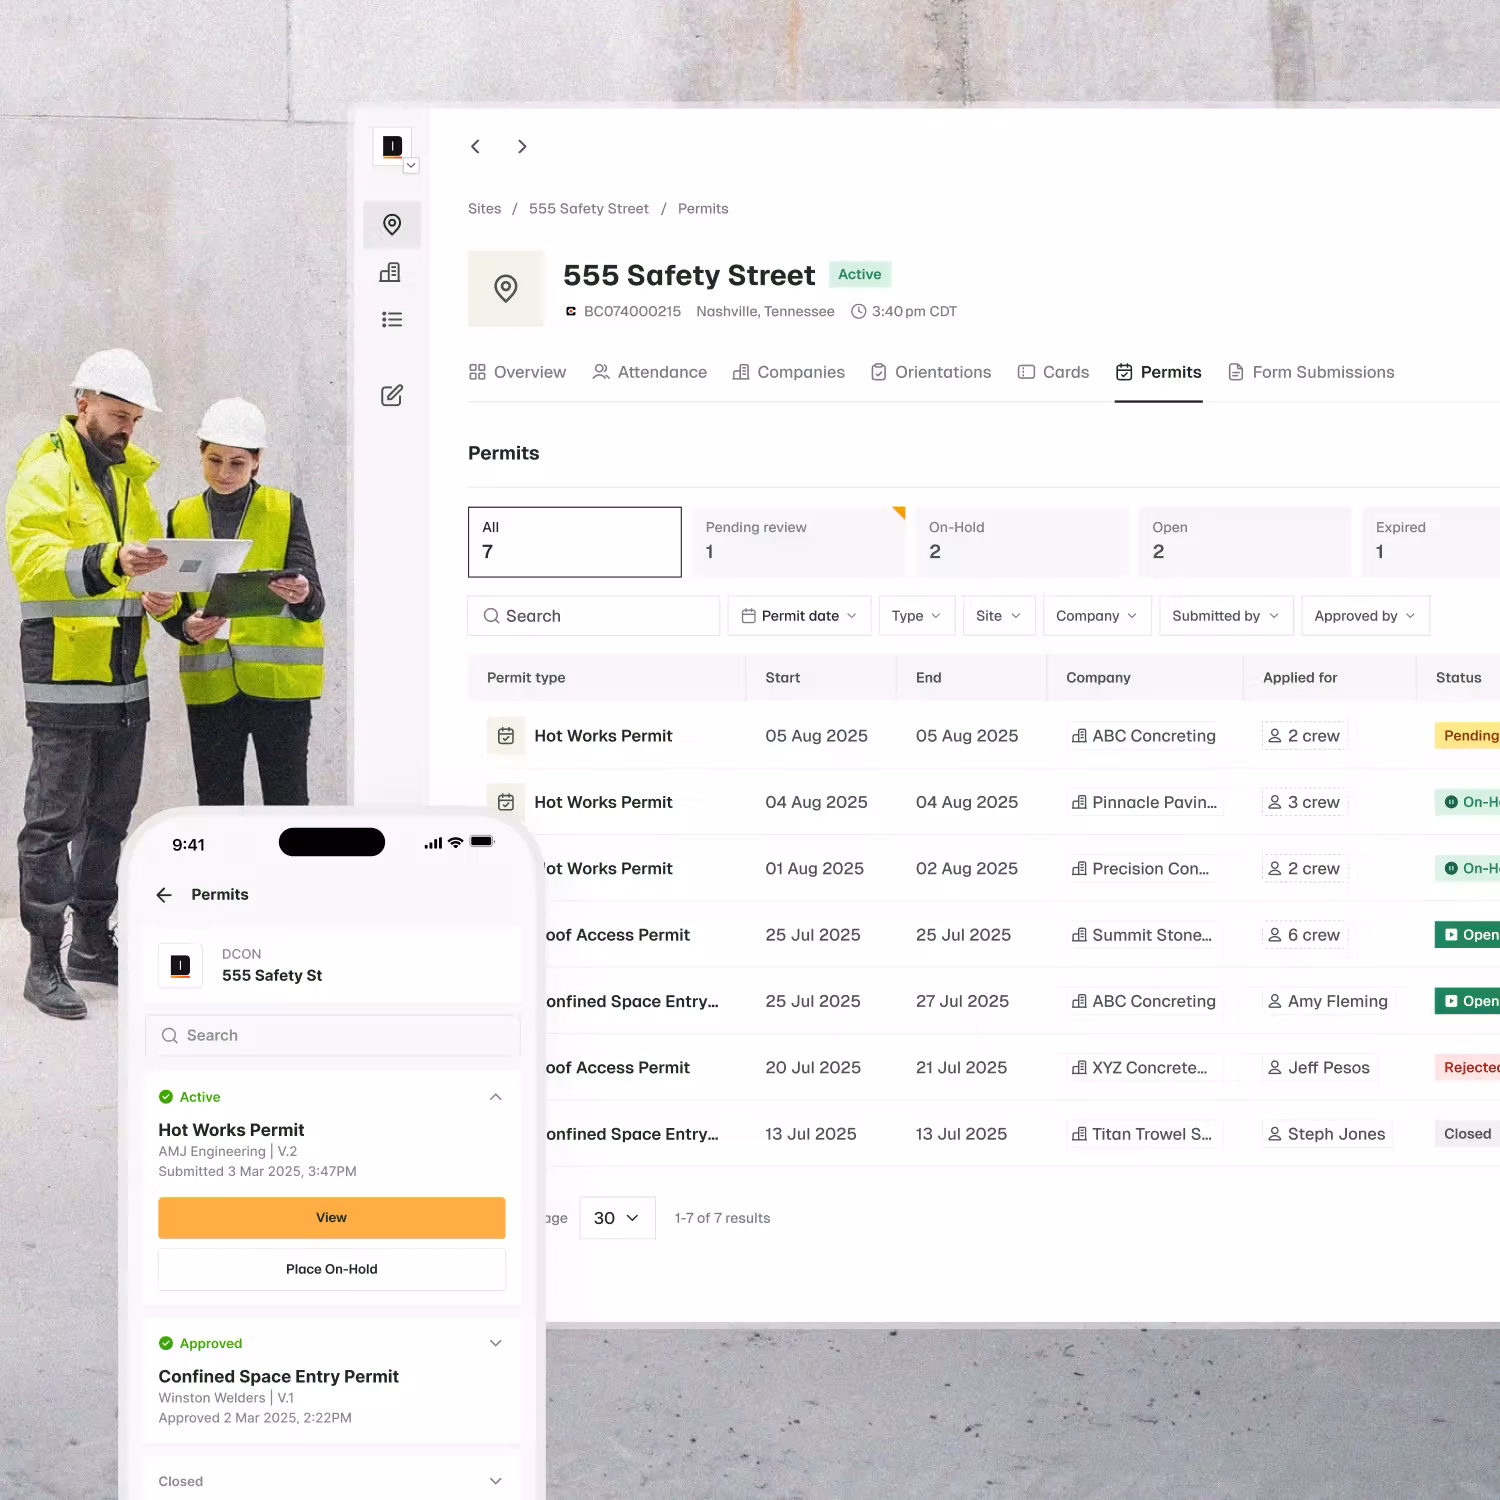
Task: Collapse the Active section on phone
Action: [x=495, y=1097]
